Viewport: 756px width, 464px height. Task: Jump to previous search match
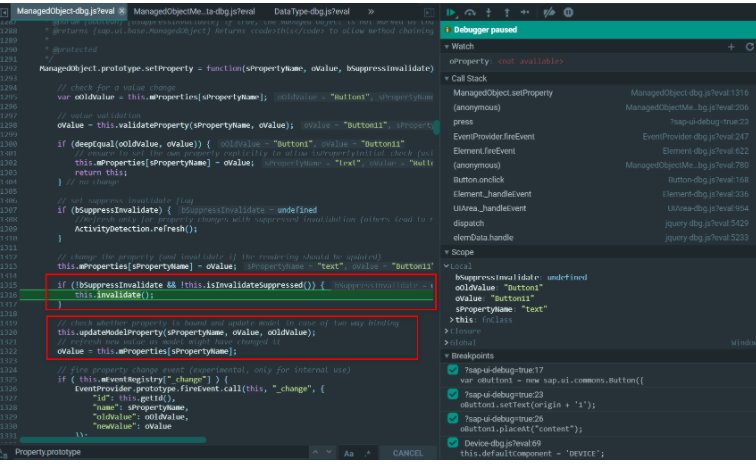315,452
